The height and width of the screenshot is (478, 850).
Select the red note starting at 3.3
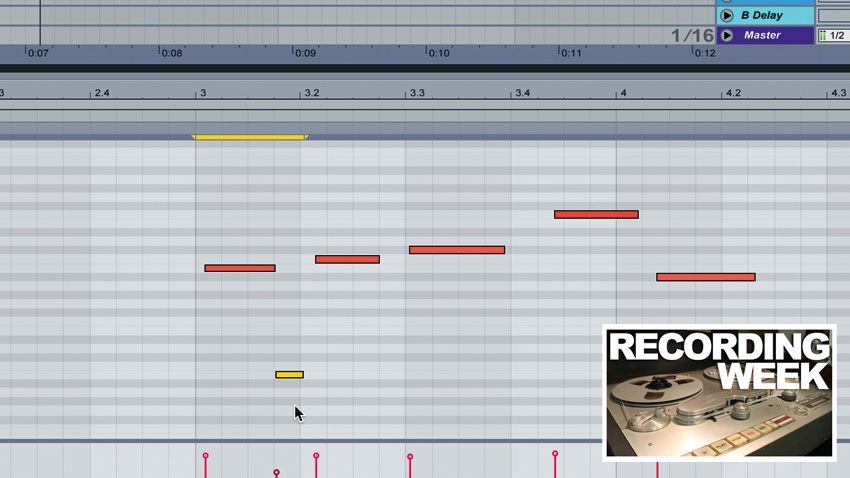pos(456,250)
